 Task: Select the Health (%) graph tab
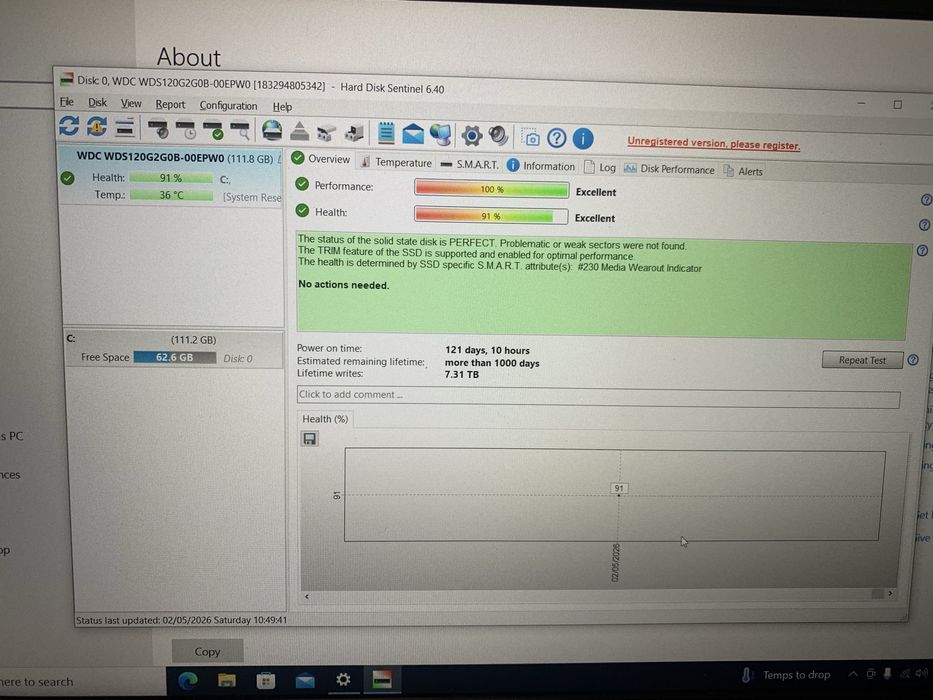click(x=325, y=419)
